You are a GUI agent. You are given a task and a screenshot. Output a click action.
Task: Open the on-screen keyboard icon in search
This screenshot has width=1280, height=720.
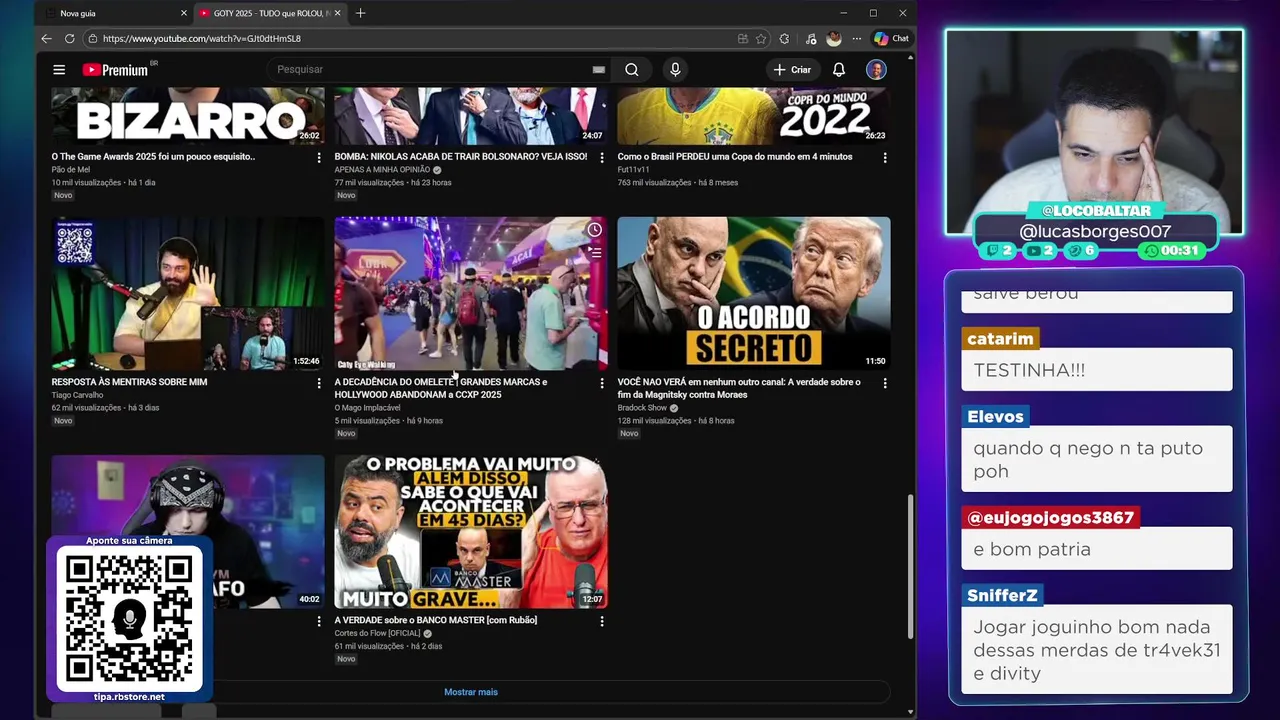point(598,70)
